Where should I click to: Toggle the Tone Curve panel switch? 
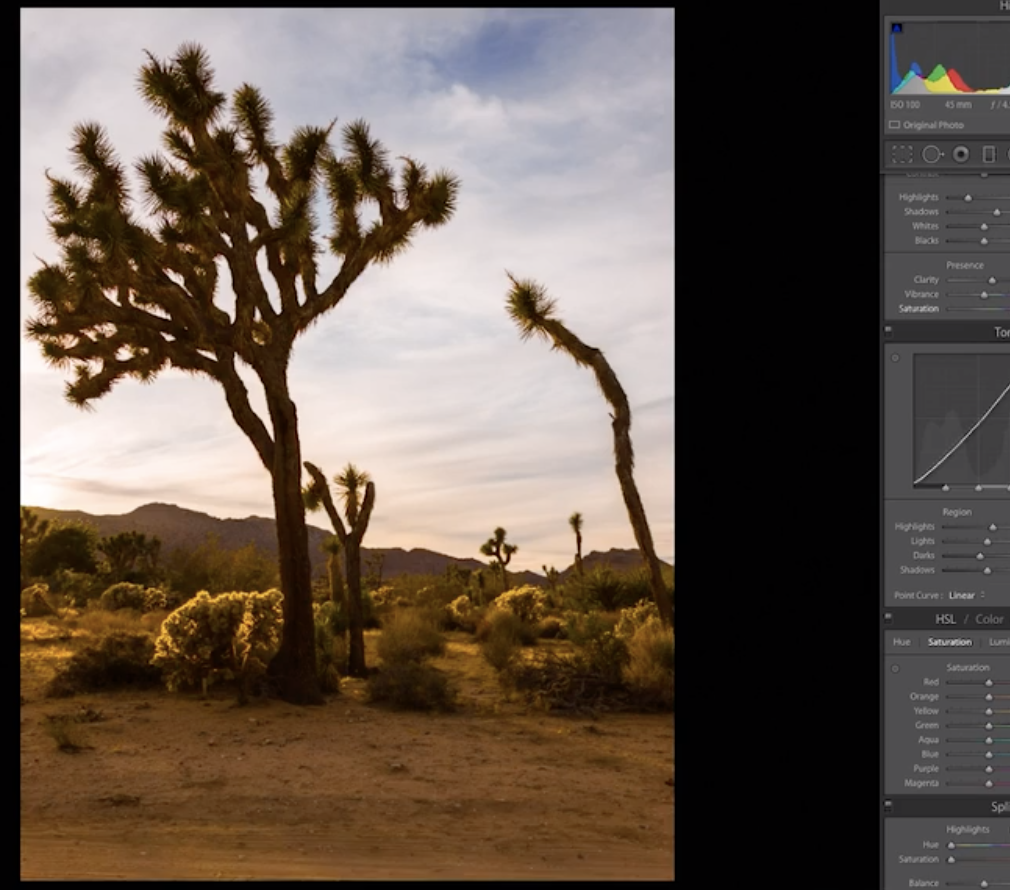tap(887, 329)
